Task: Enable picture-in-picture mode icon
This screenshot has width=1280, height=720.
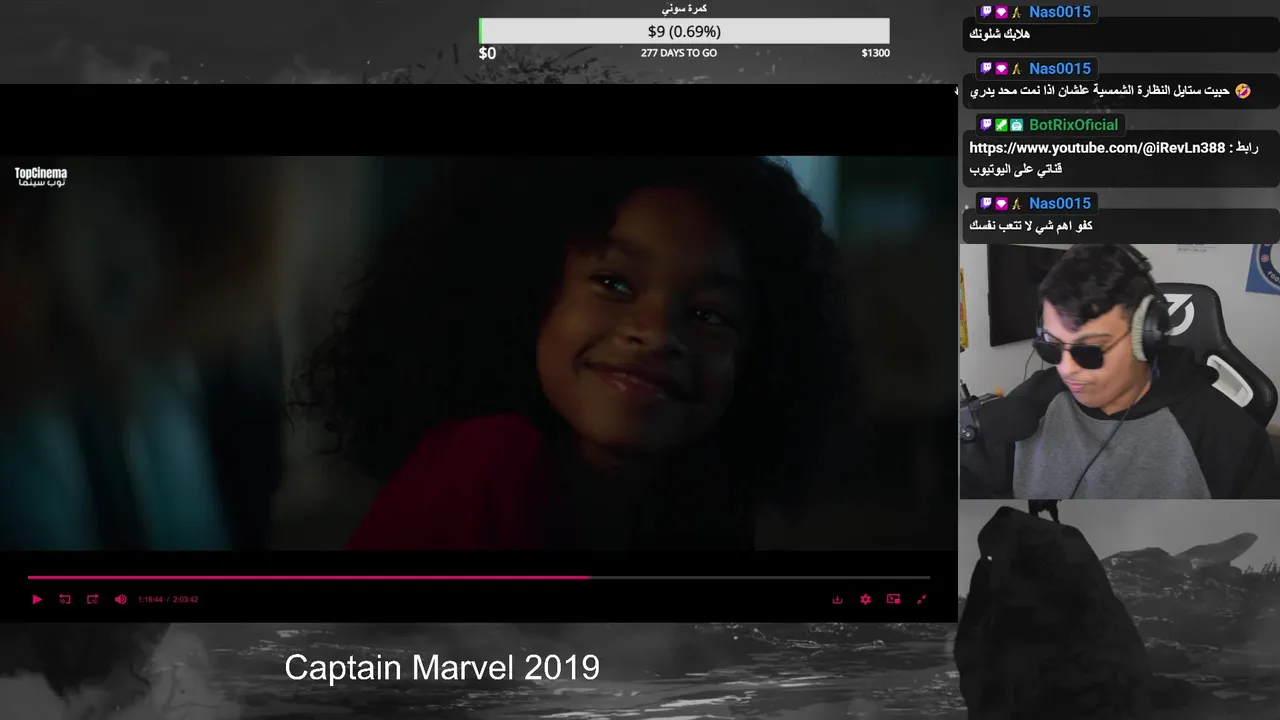Action: (x=893, y=599)
